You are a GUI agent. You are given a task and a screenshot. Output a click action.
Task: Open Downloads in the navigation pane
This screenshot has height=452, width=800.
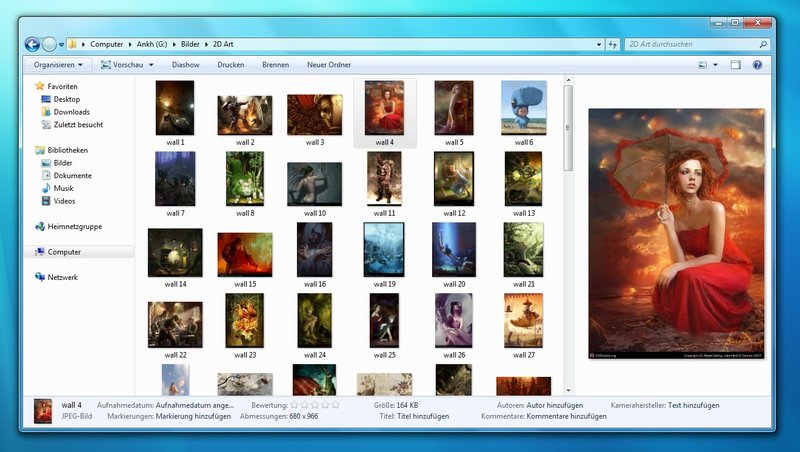pyautogui.click(x=65, y=112)
